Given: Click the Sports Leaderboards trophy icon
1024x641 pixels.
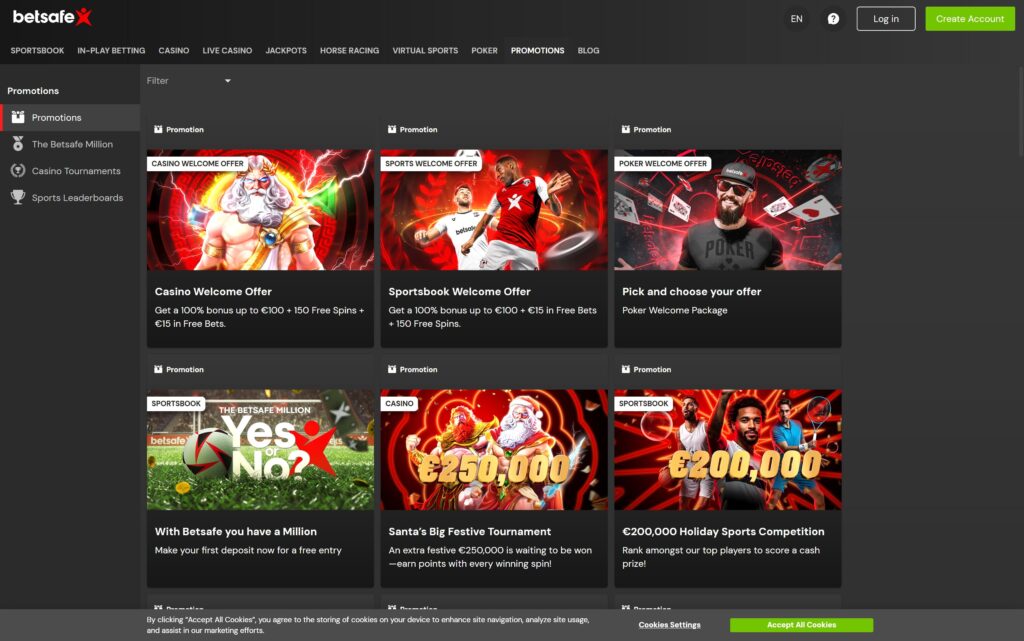Looking at the screenshot, I should coord(19,197).
